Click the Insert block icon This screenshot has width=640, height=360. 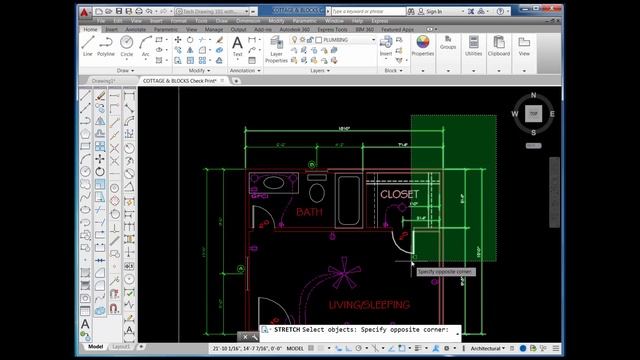pyautogui.click(x=386, y=46)
